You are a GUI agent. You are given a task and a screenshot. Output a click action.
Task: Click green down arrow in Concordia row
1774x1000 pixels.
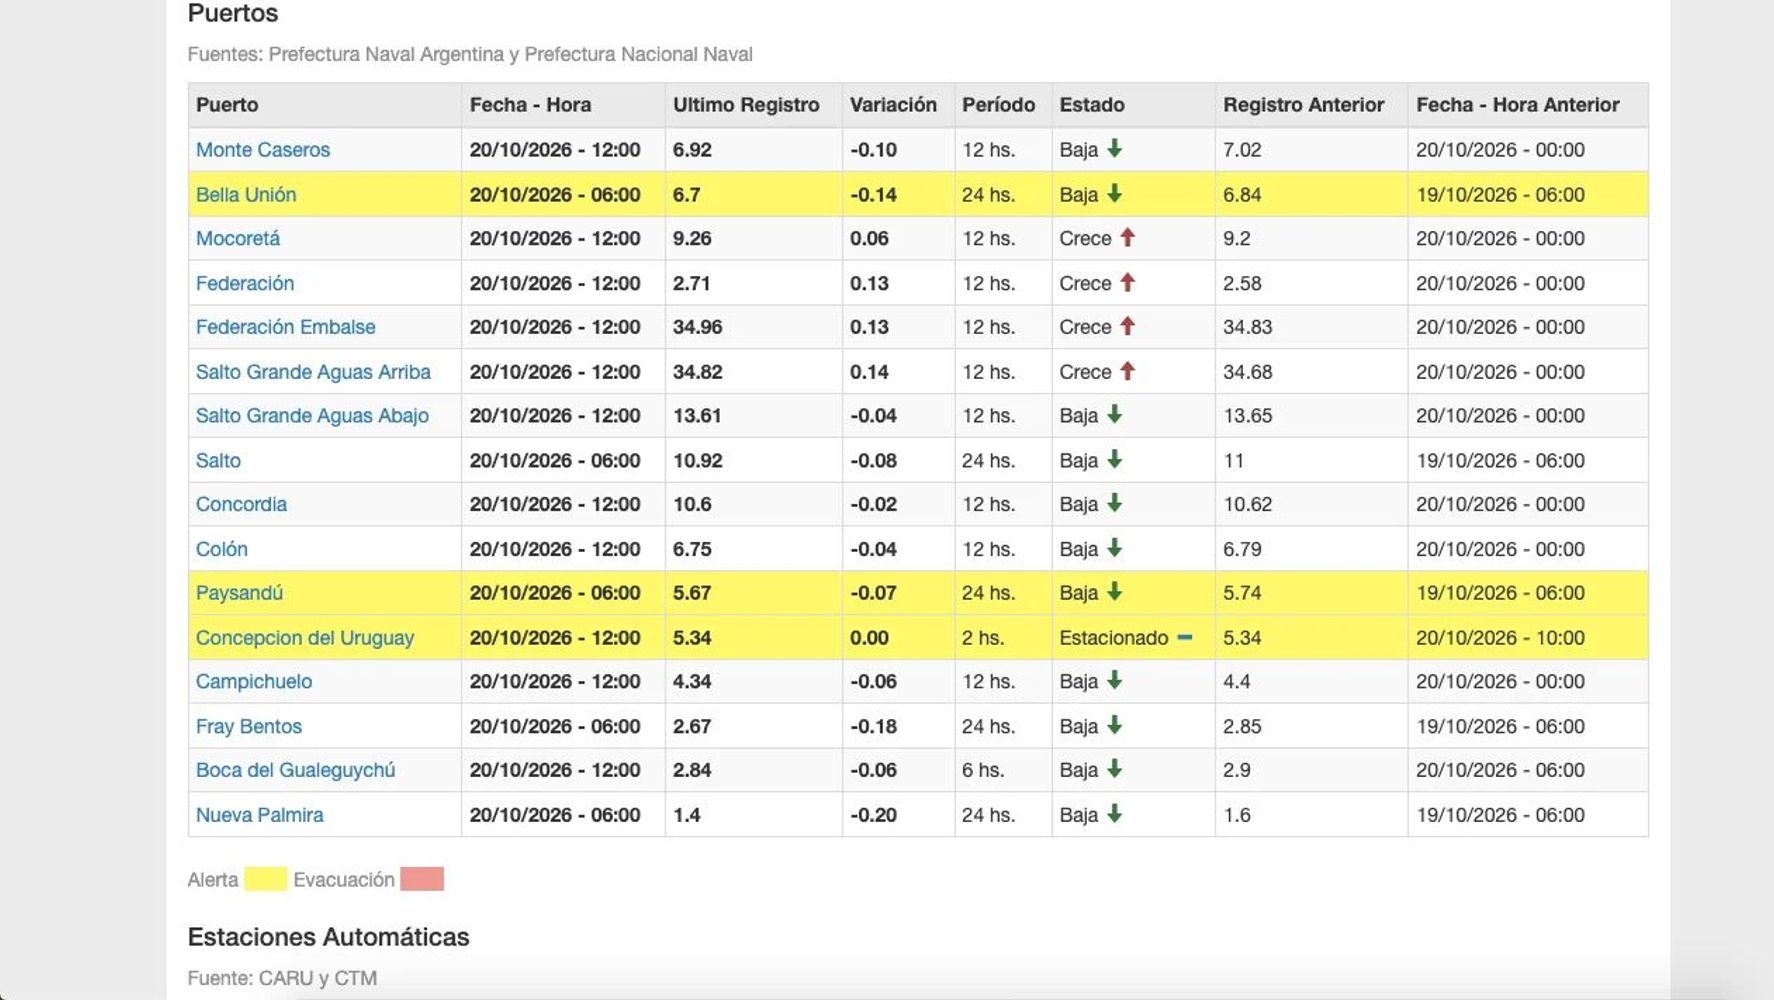click(1114, 504)
